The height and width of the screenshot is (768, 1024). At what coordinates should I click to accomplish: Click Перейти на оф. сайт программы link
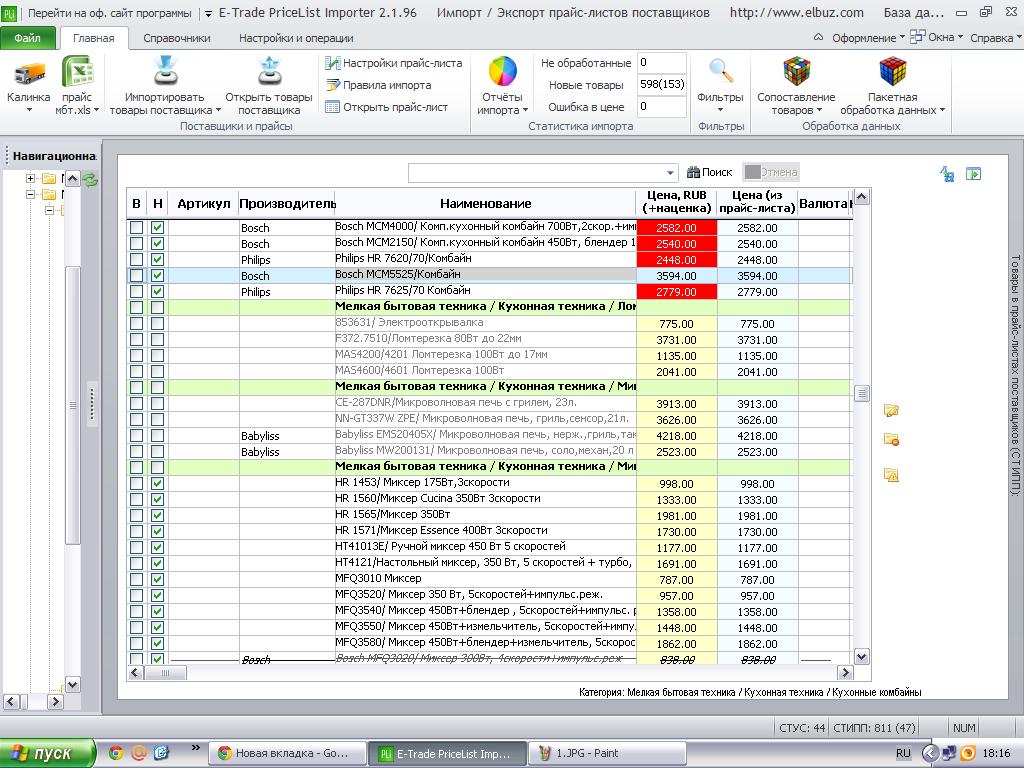click(110, 13)
